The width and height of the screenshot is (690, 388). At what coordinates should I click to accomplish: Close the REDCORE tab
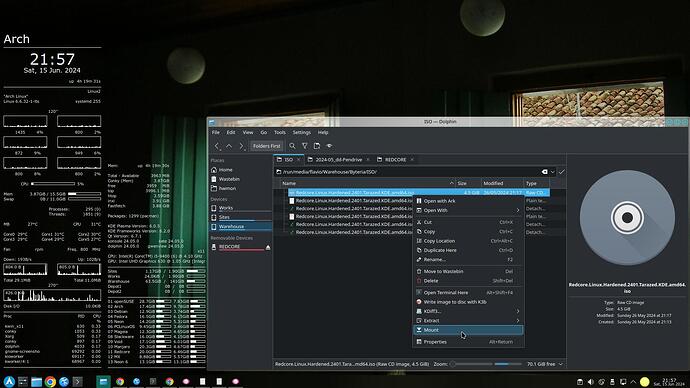tap(412, 160)
